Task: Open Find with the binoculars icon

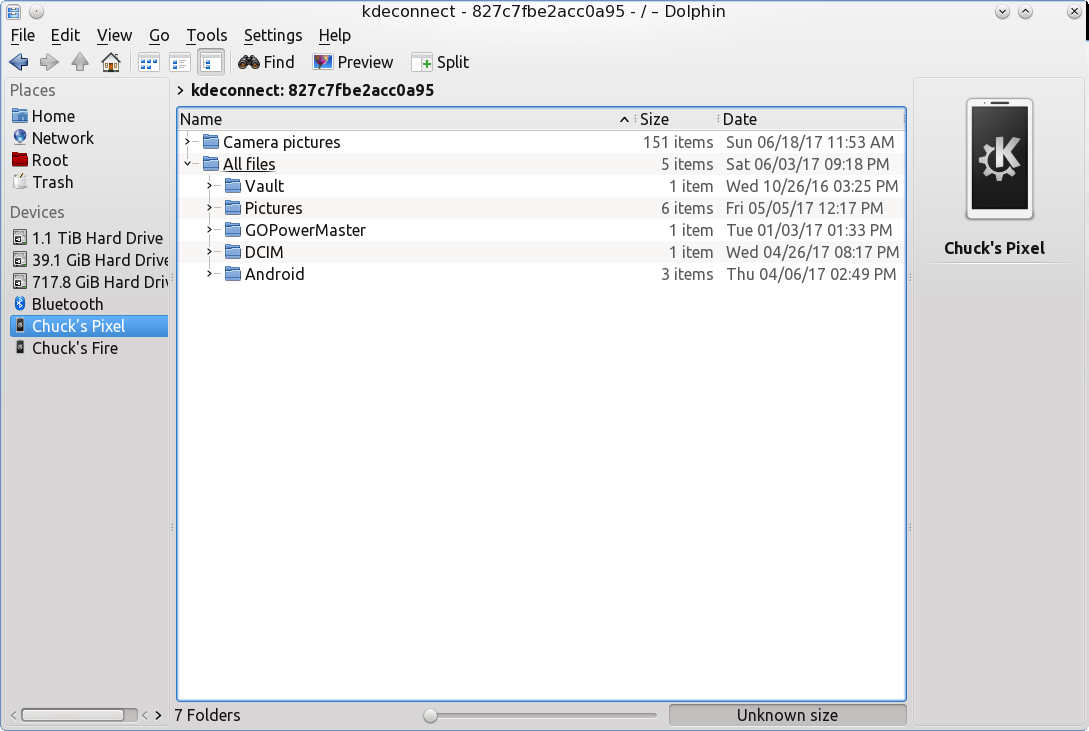Action: (x=266, y=62)
